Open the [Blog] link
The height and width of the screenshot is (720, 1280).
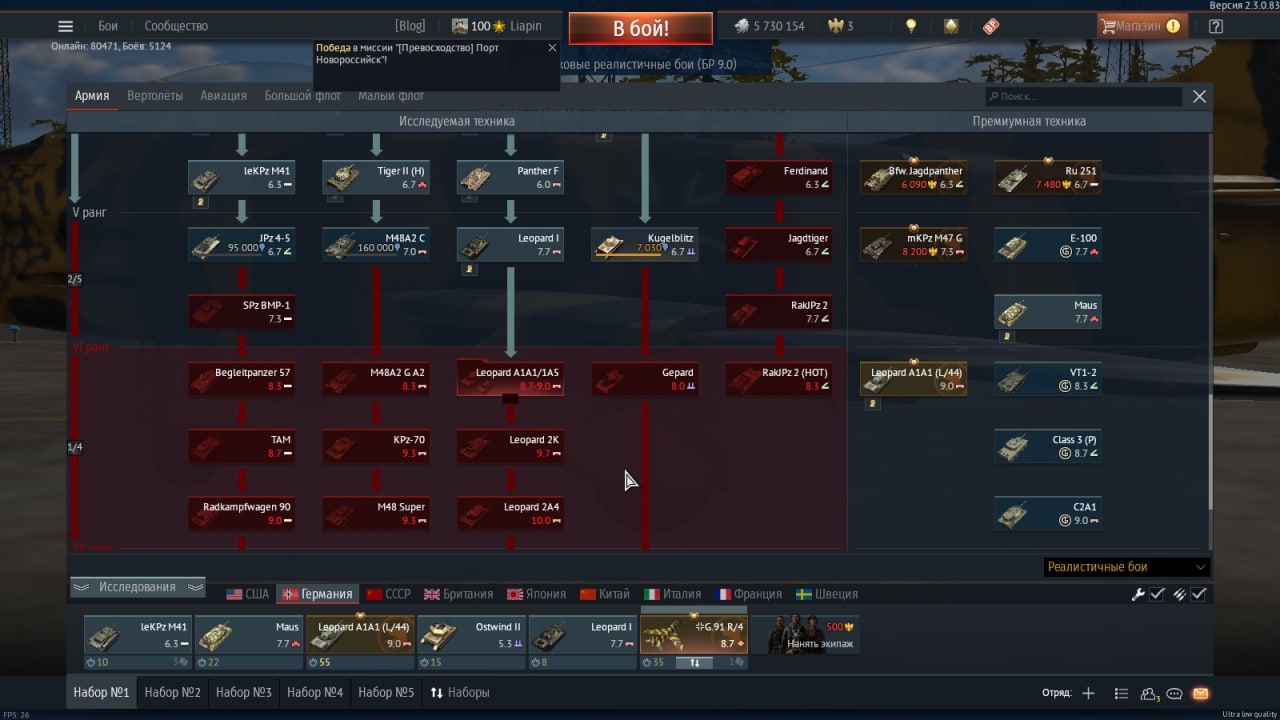[x=410, y=26]
